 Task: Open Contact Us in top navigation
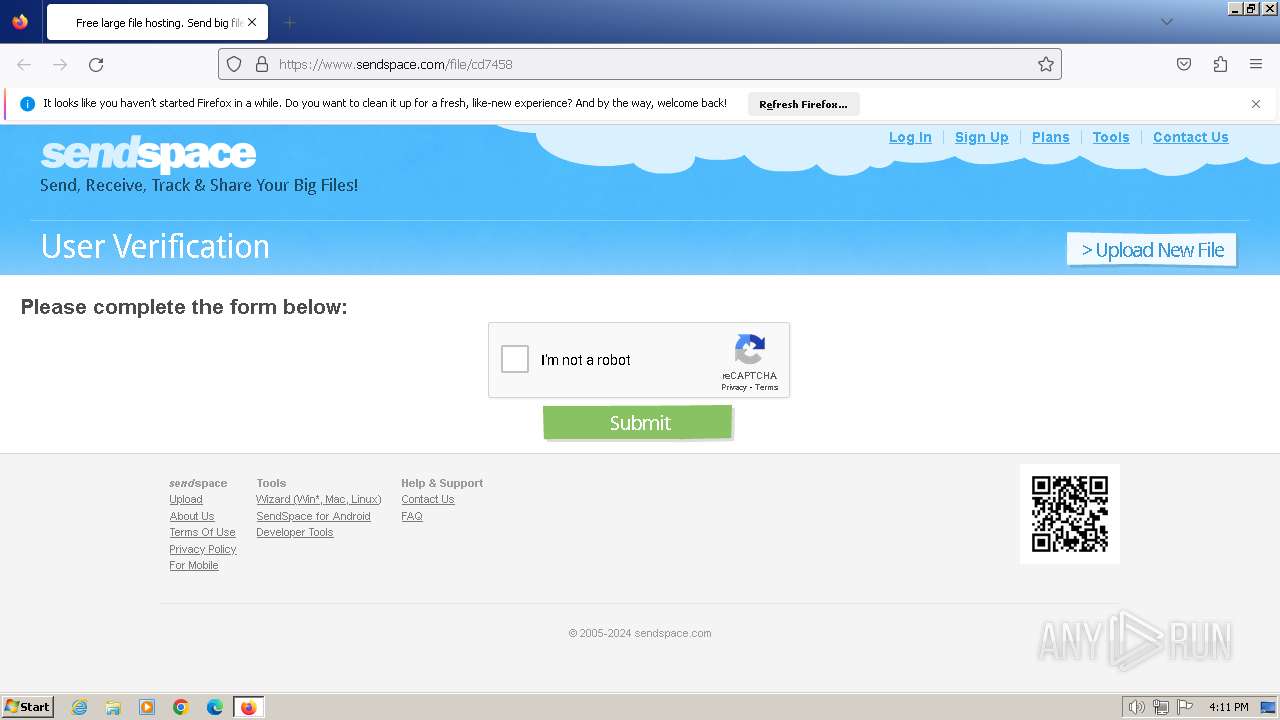1191,137
